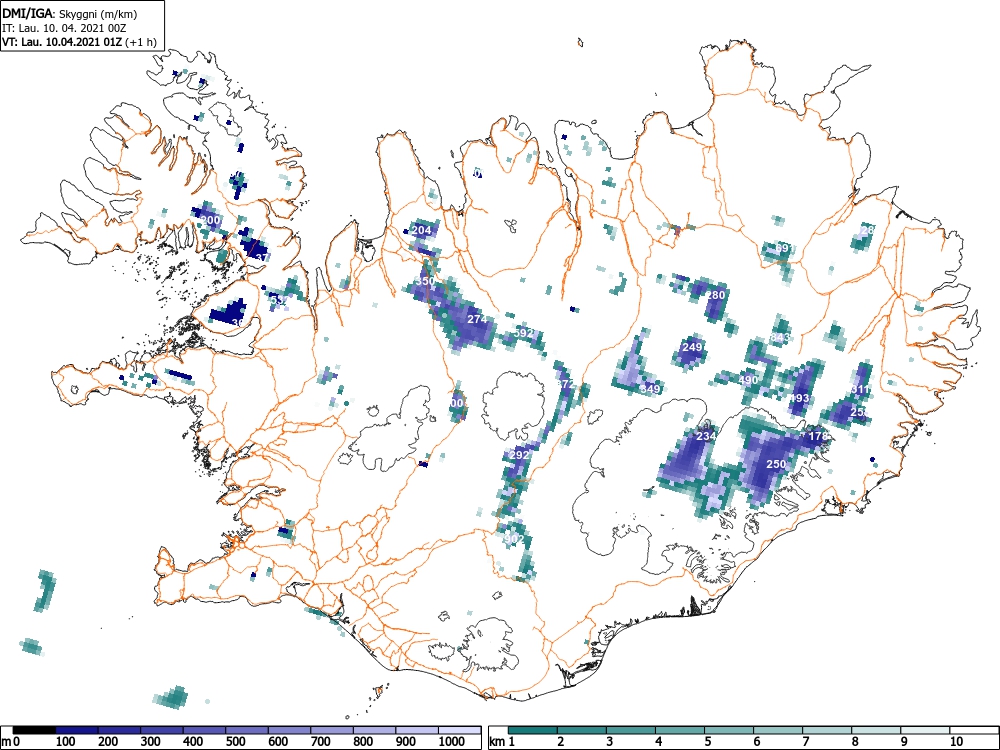
Task: Click the '250' visibility value on the map
Action: coord(776,464)
